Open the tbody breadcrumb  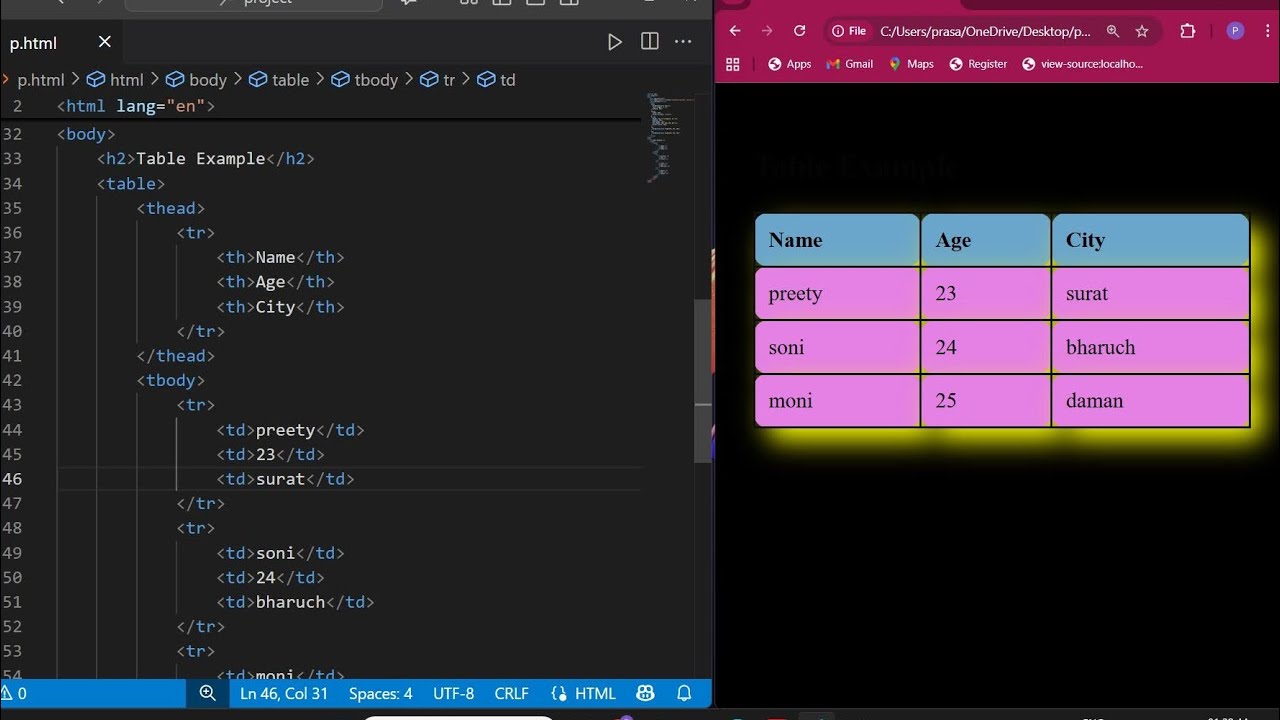[x=364, y=80]
